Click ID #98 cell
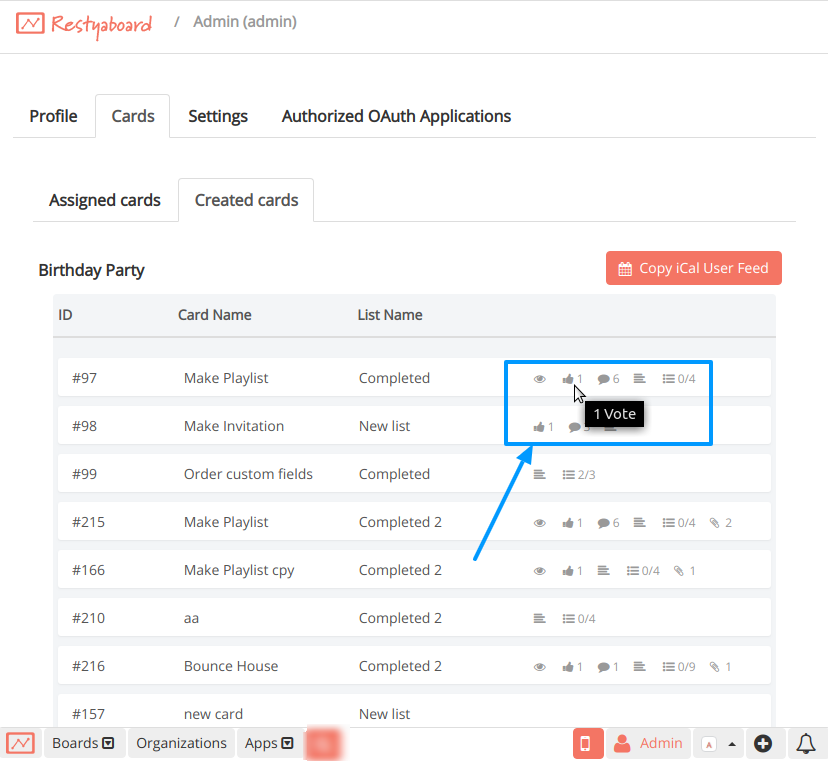Screen dimensions: 828x761 pyautogui.click(x=84, y=426)
